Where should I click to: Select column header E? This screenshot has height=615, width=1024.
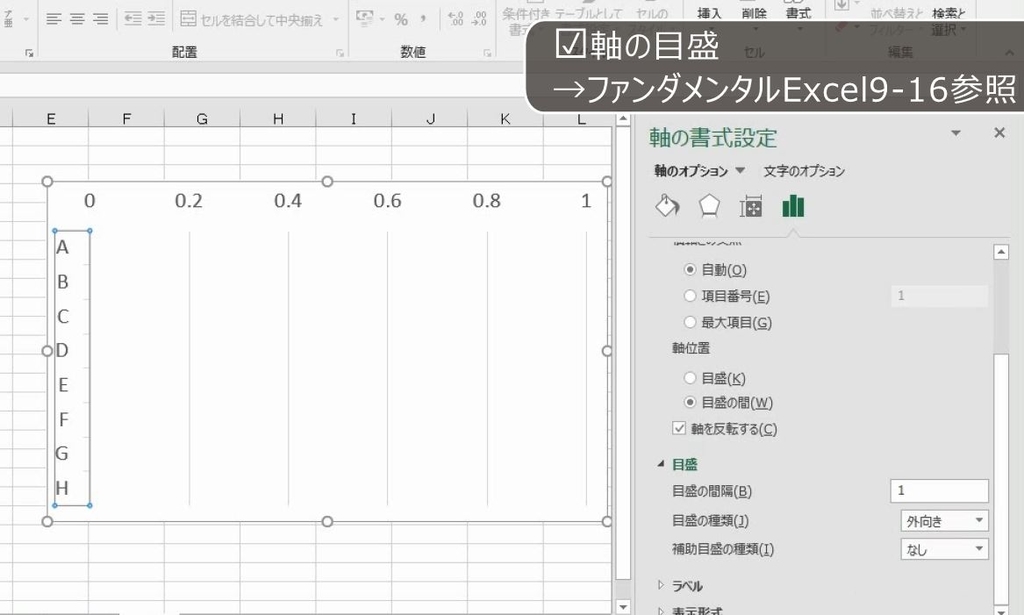coord(50,118)
